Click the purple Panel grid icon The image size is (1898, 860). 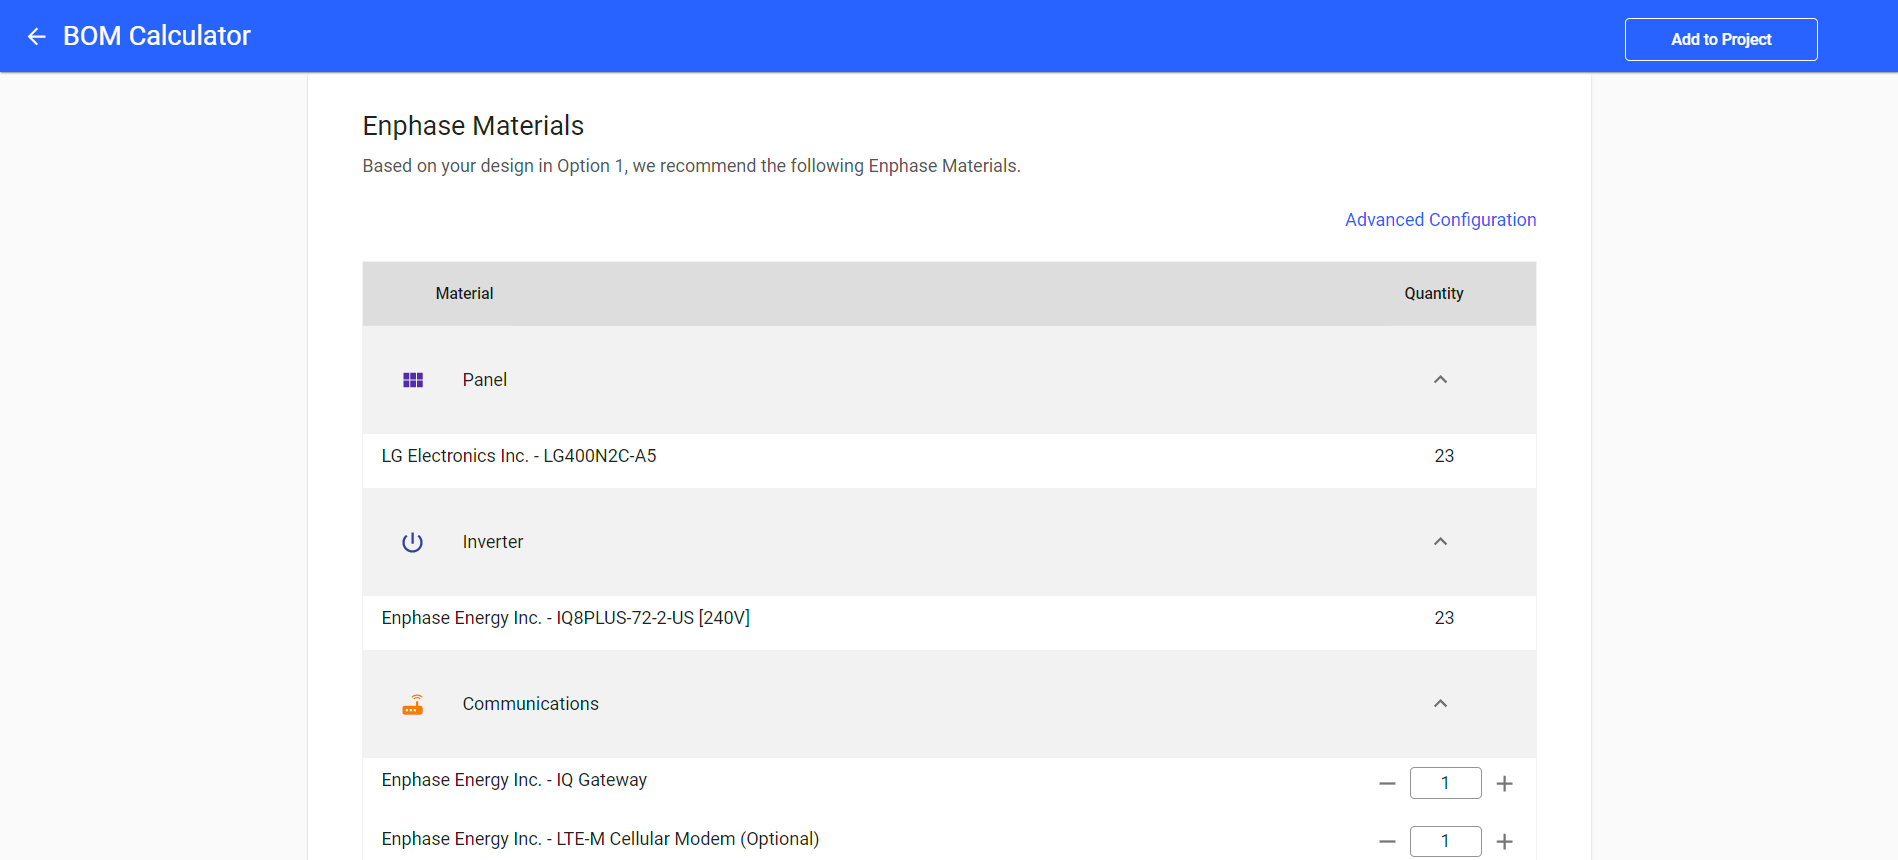click(x=413, y=380)
